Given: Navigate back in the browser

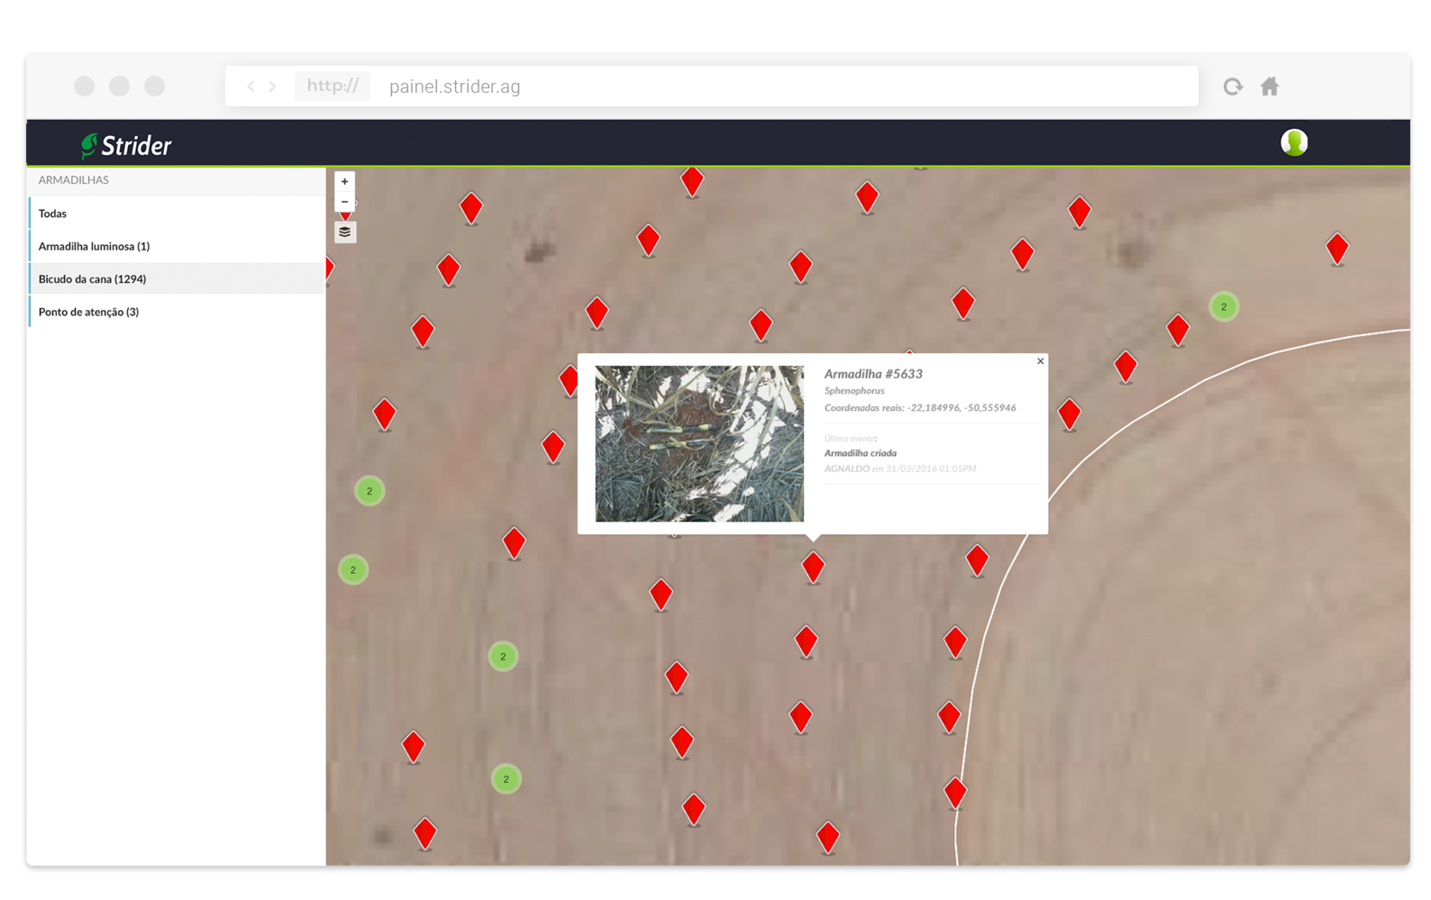Looking at the screenshot, I should (x=251, y=87).
